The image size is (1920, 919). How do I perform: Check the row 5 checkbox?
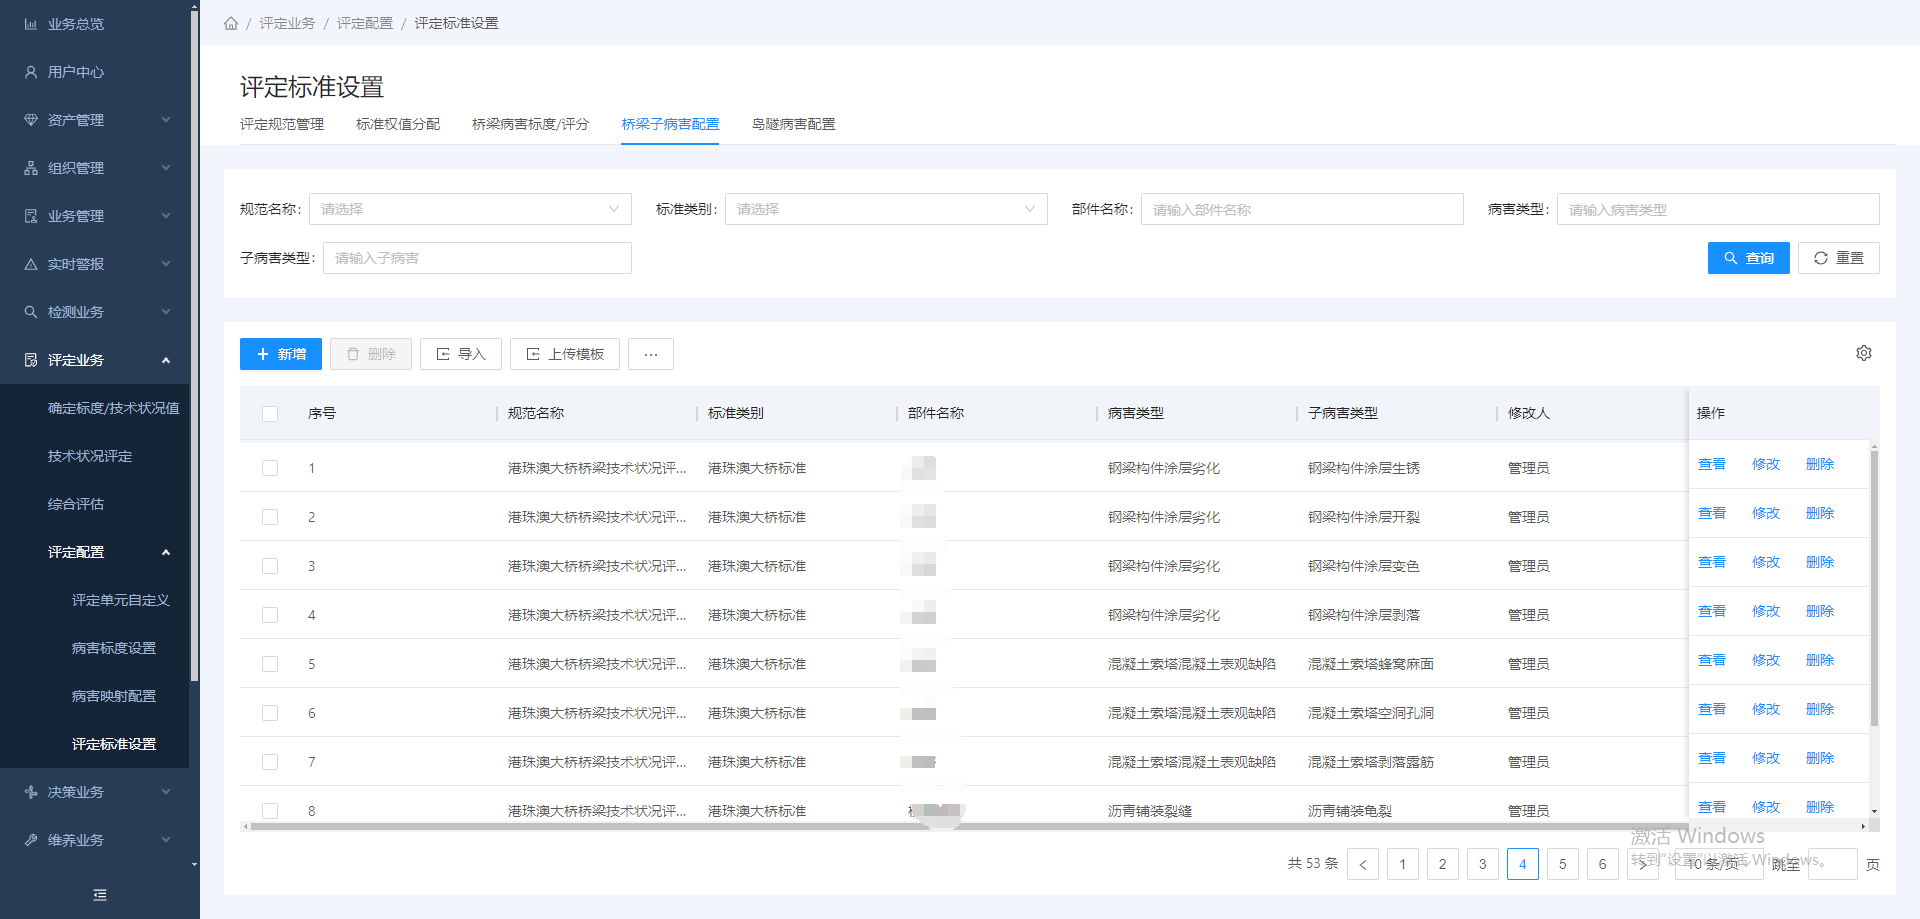pyautogui.click(x=270, y=664)
